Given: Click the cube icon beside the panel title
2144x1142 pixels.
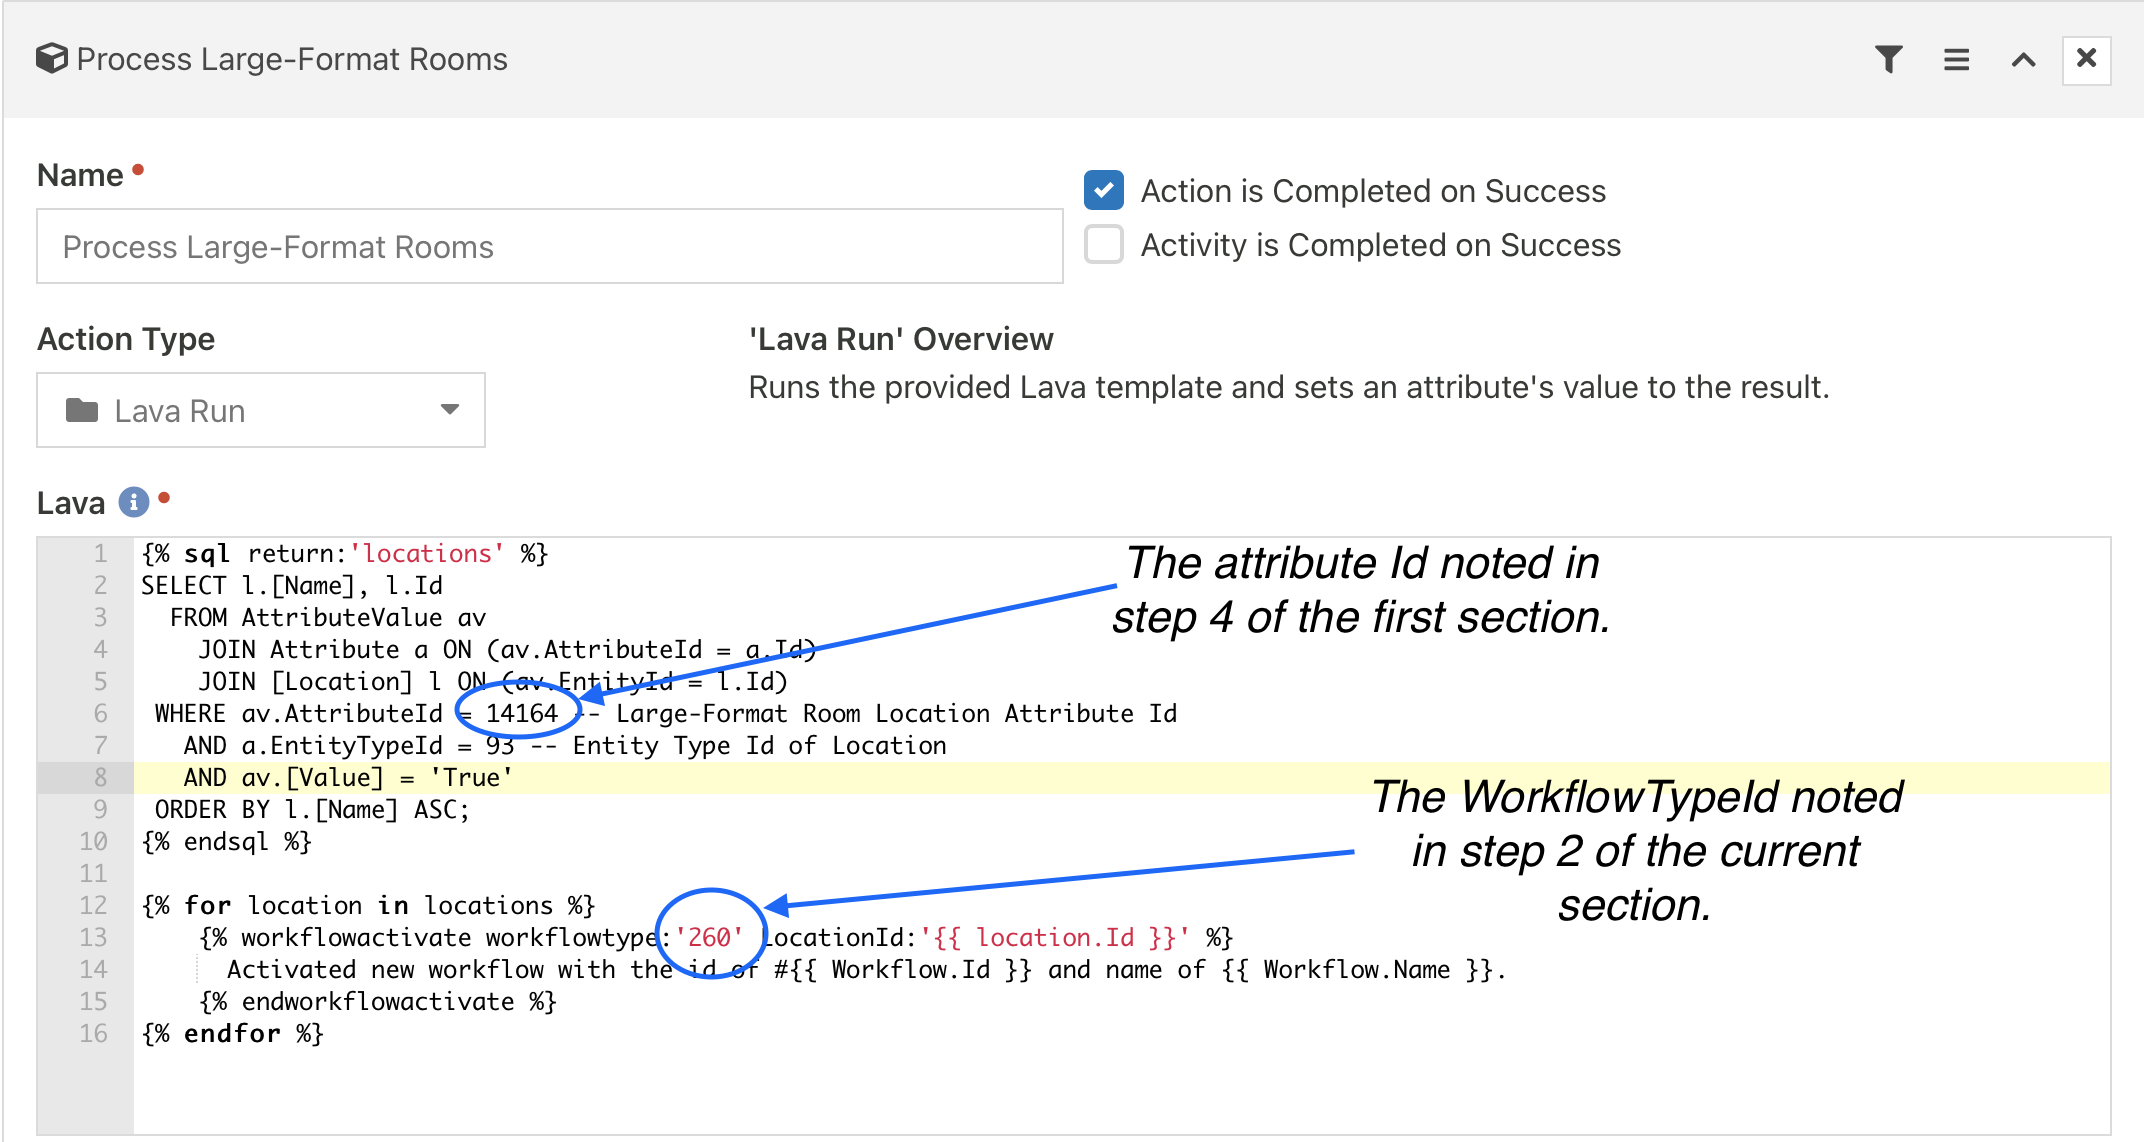Looking at the screenshot, I should [x=52, y=59].
